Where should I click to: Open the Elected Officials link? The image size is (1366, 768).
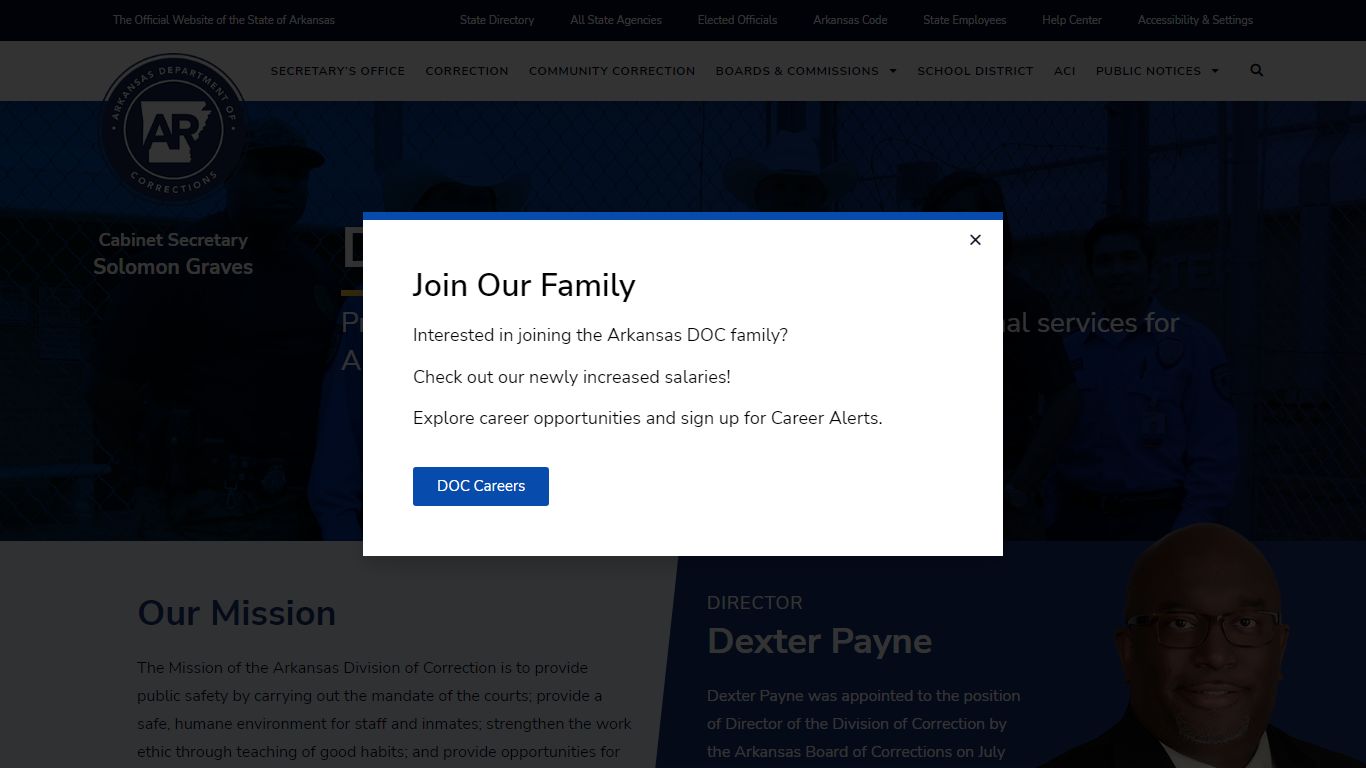(737, 20)
